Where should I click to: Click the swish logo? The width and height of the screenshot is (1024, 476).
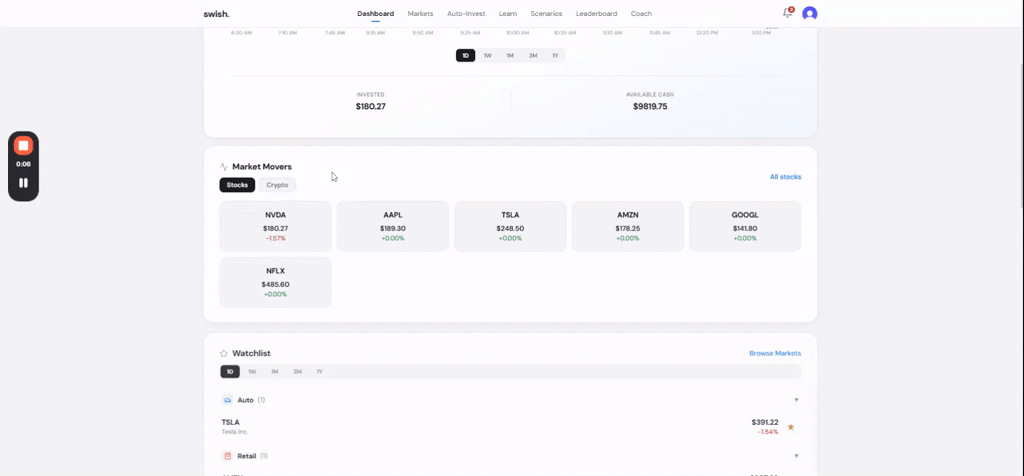[x=216, y=14]
